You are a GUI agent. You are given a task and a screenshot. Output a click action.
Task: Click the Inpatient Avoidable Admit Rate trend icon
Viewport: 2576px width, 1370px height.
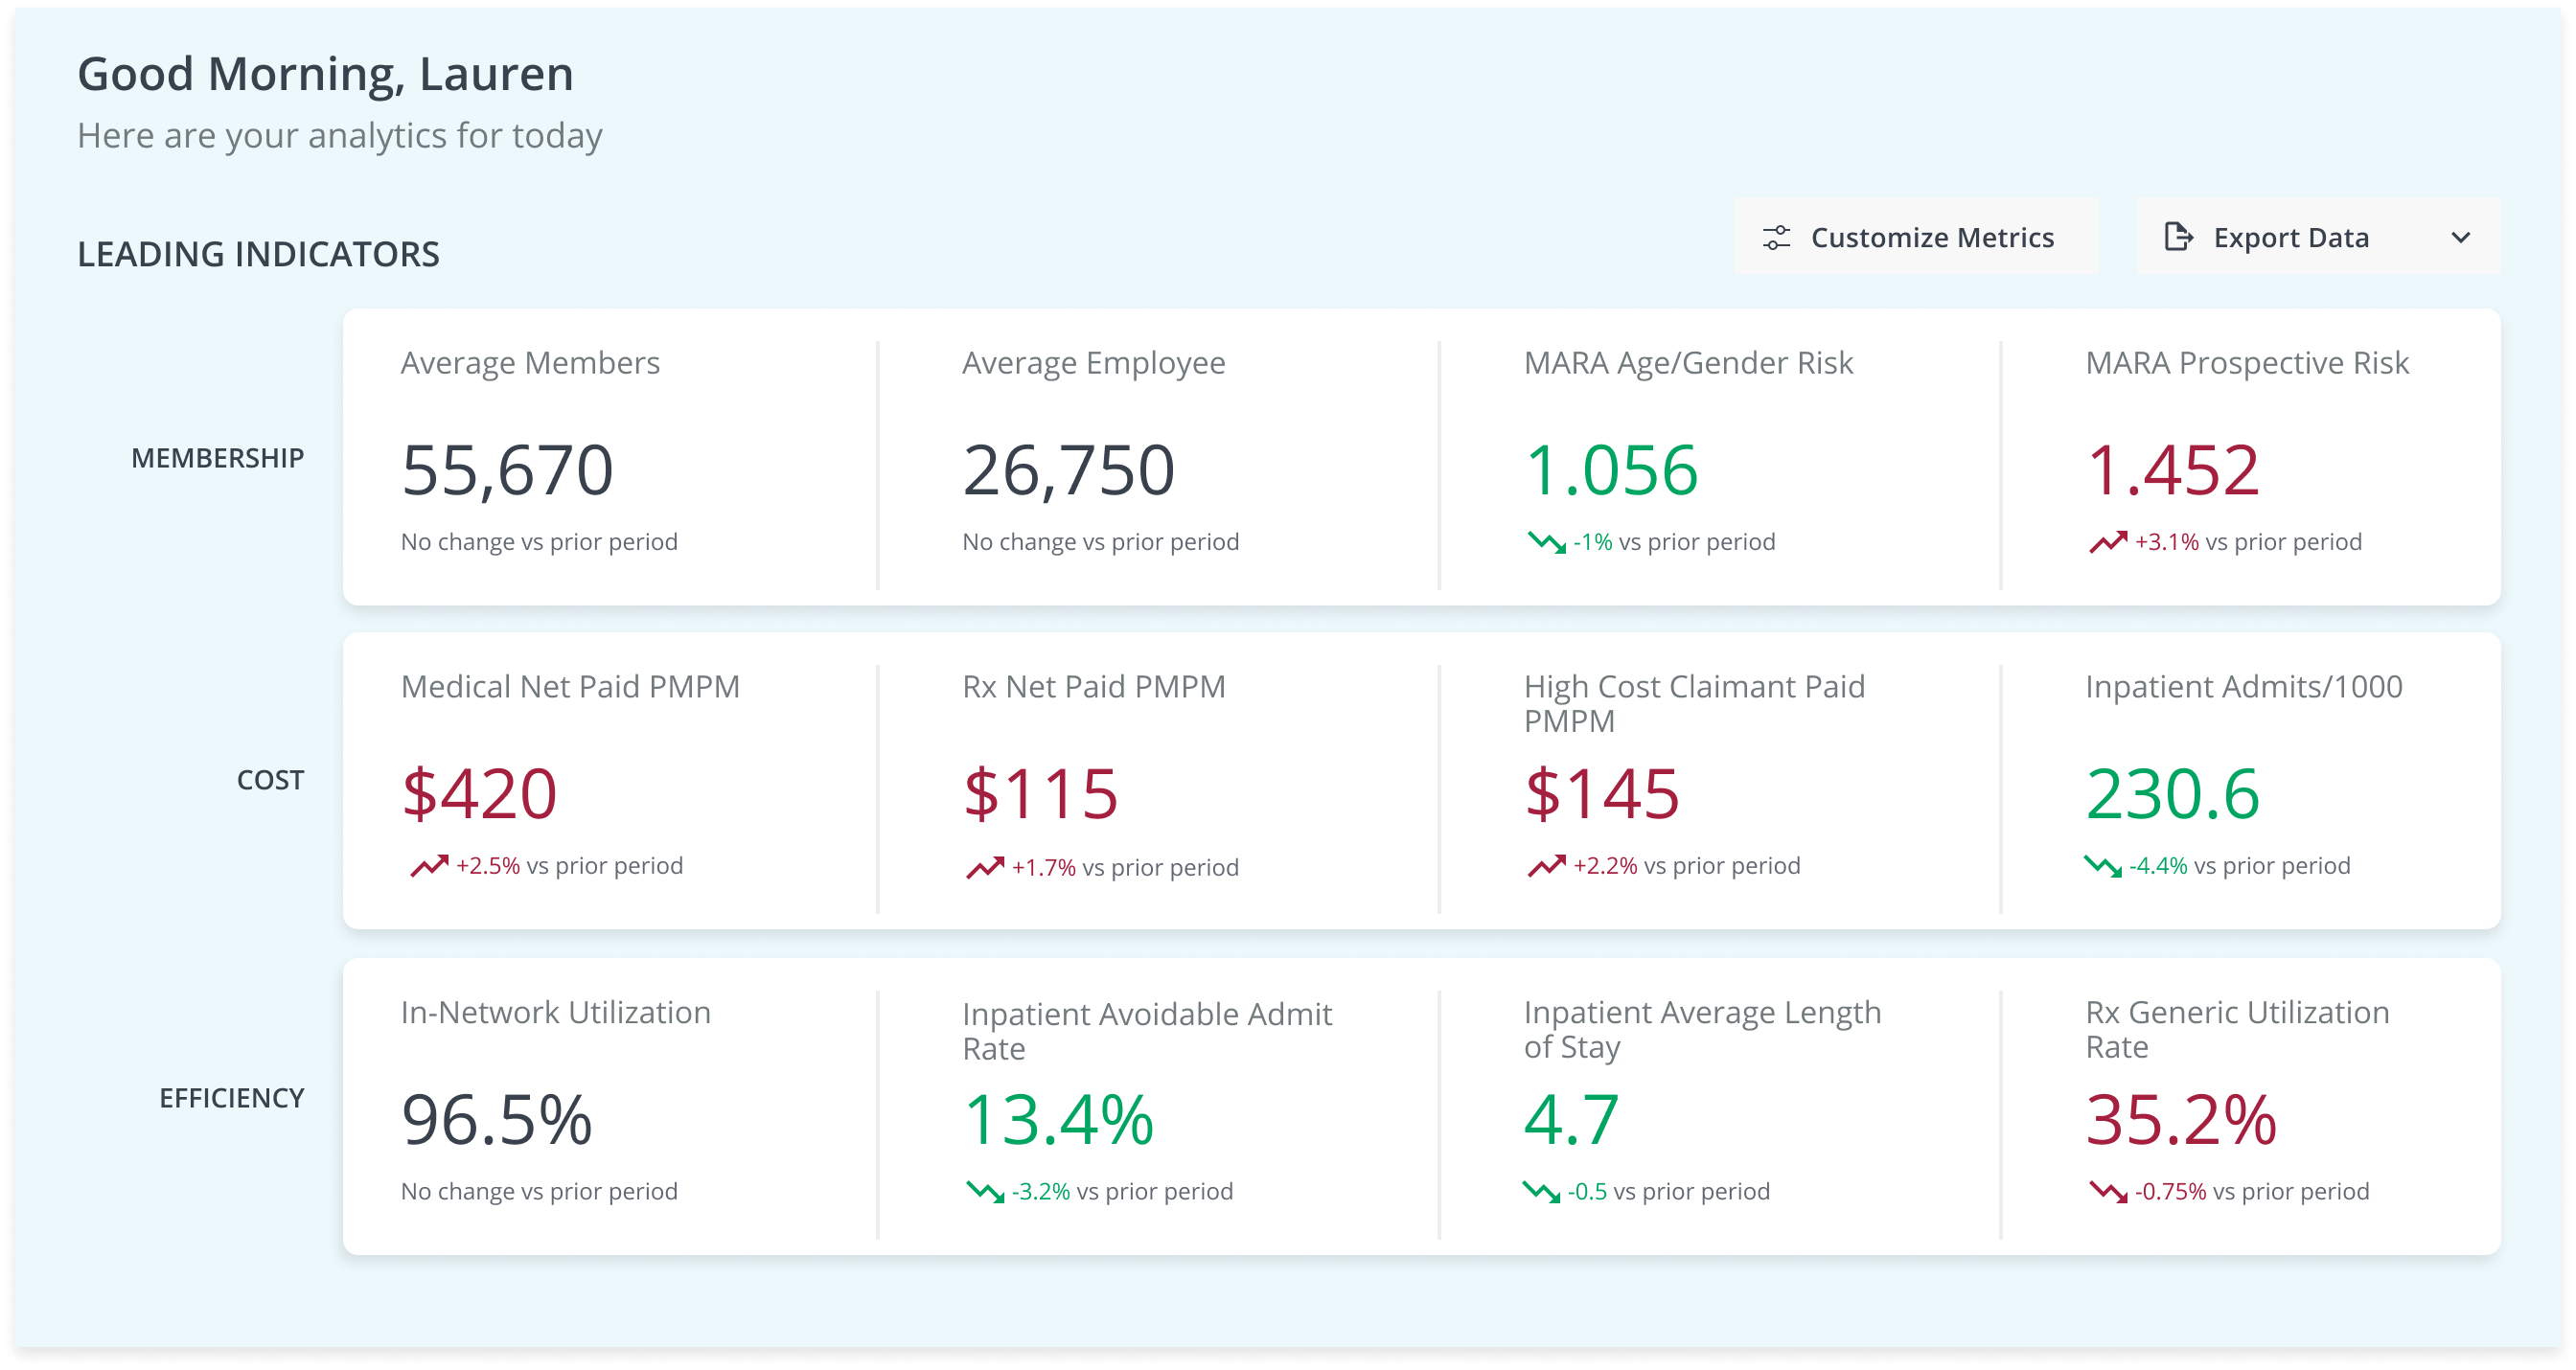[985, 1192]
